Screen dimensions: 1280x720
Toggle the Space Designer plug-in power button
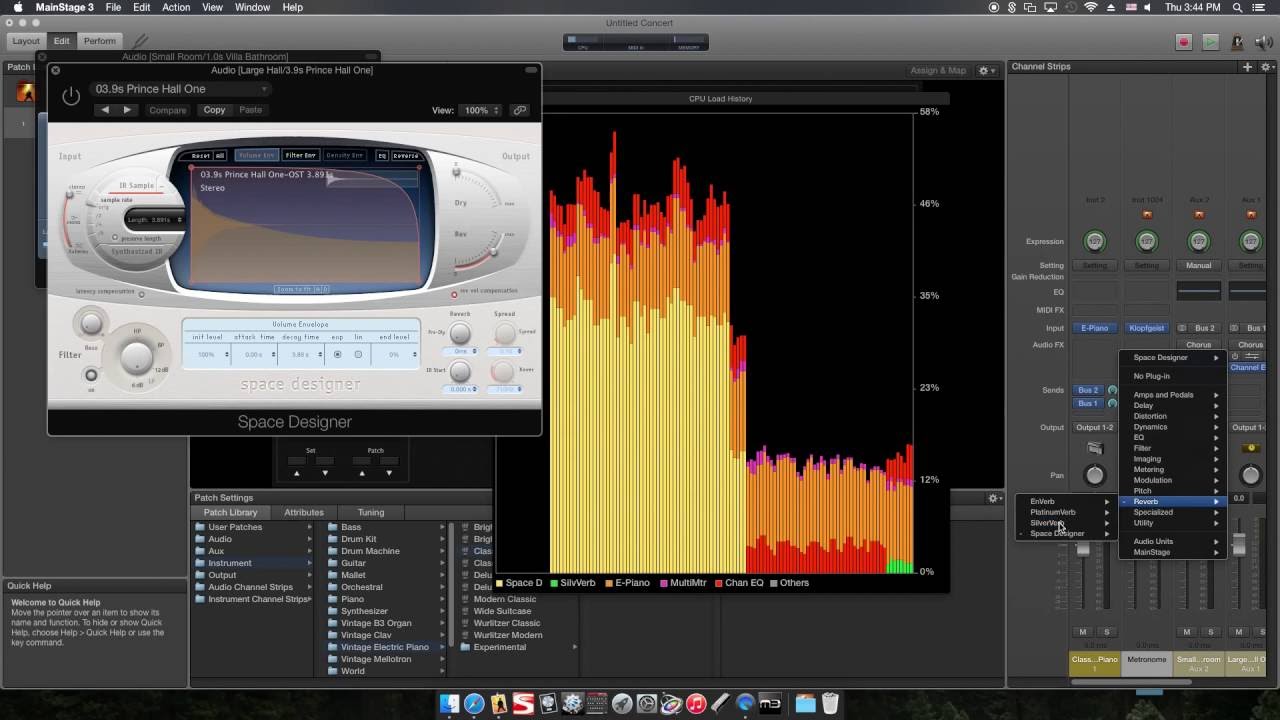[x=71, y=97]
